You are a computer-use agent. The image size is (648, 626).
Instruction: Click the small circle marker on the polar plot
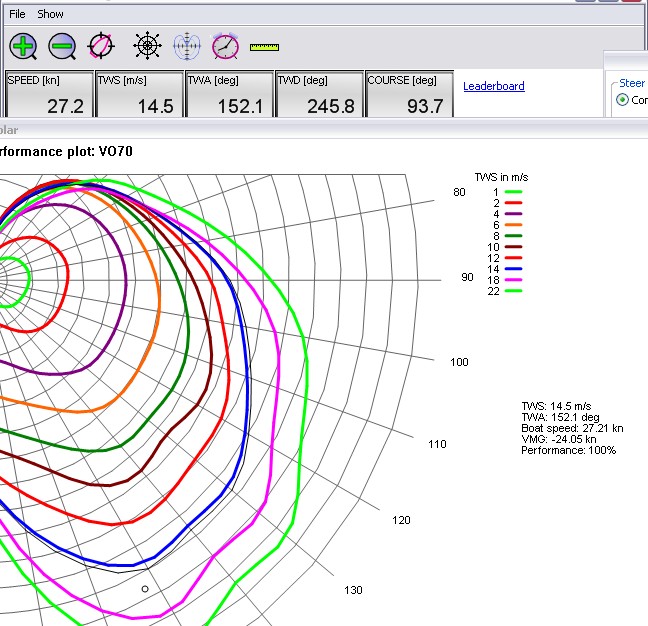tap(145, 589)
